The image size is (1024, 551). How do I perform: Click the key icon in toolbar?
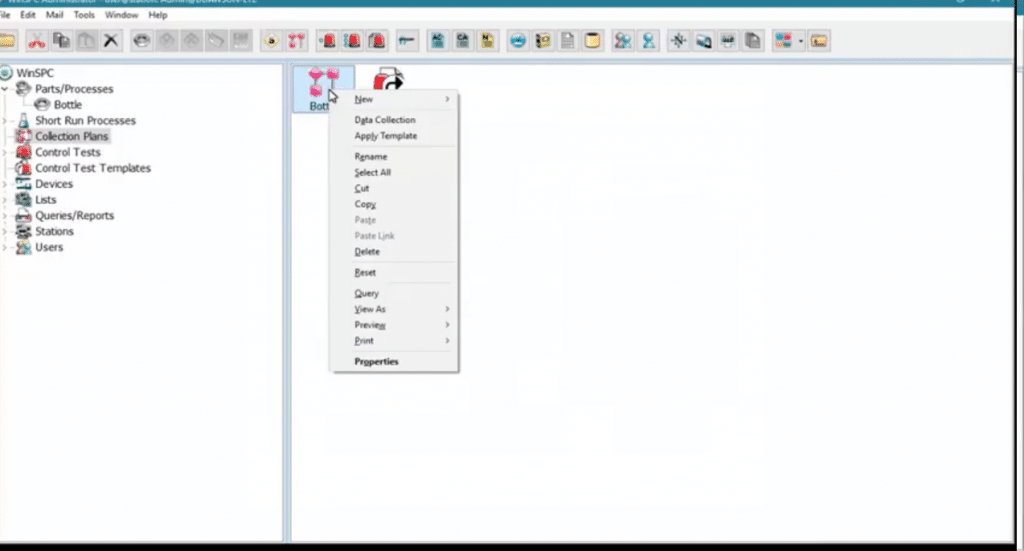click(406, 41)
